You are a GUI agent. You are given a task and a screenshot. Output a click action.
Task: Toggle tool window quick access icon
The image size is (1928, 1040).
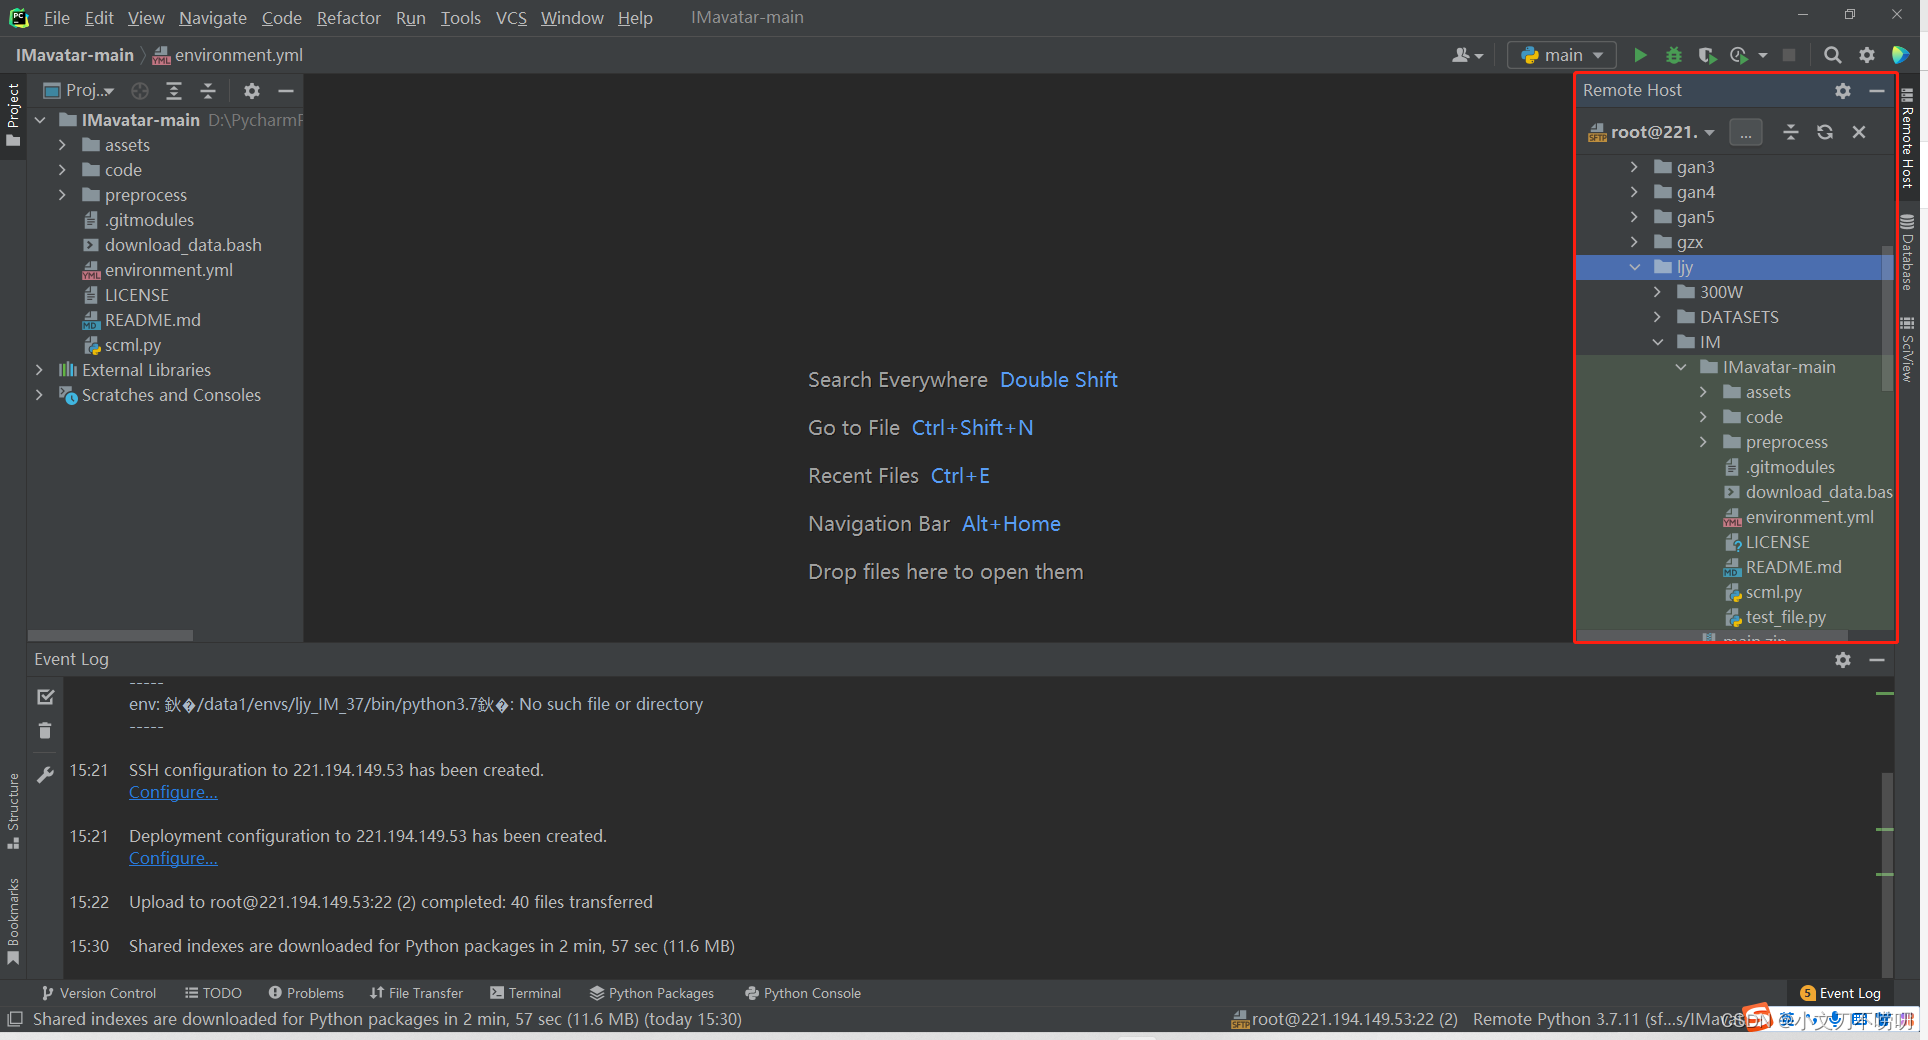coord(15,1019)
